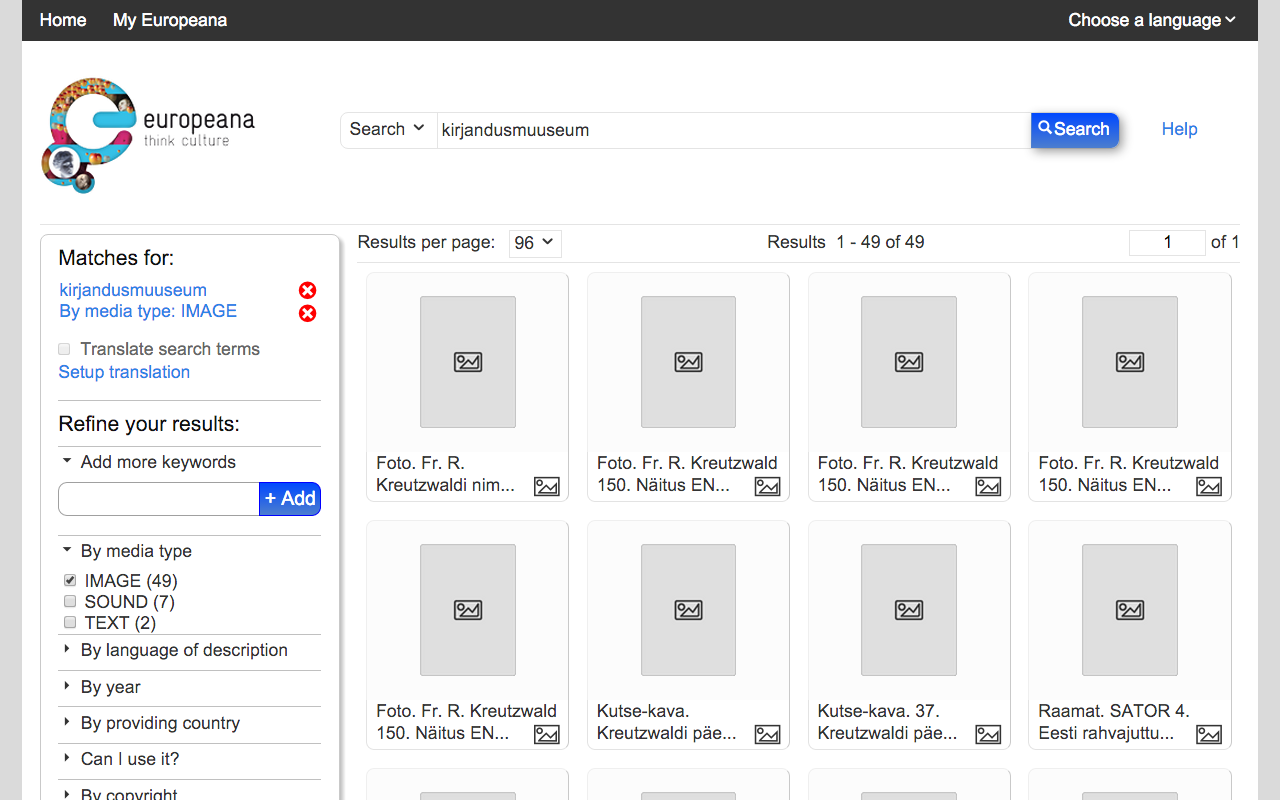Click image type icon on Raamat. SATOR 4. card
This screenshot has height=800, width=1280.
1209,734
